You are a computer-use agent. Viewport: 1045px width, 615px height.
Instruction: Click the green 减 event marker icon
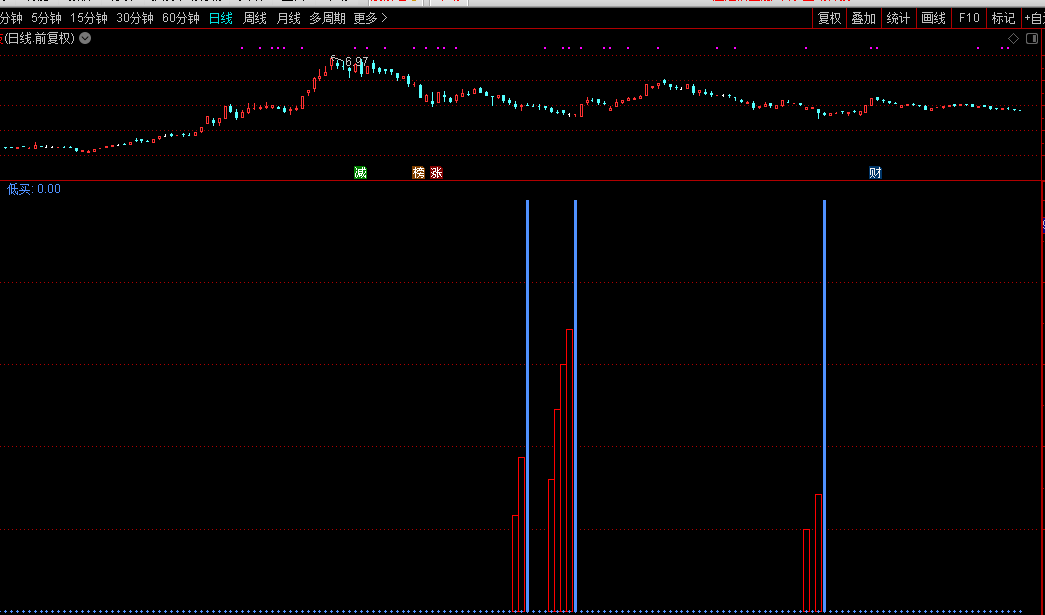click(x=360, y=173)
